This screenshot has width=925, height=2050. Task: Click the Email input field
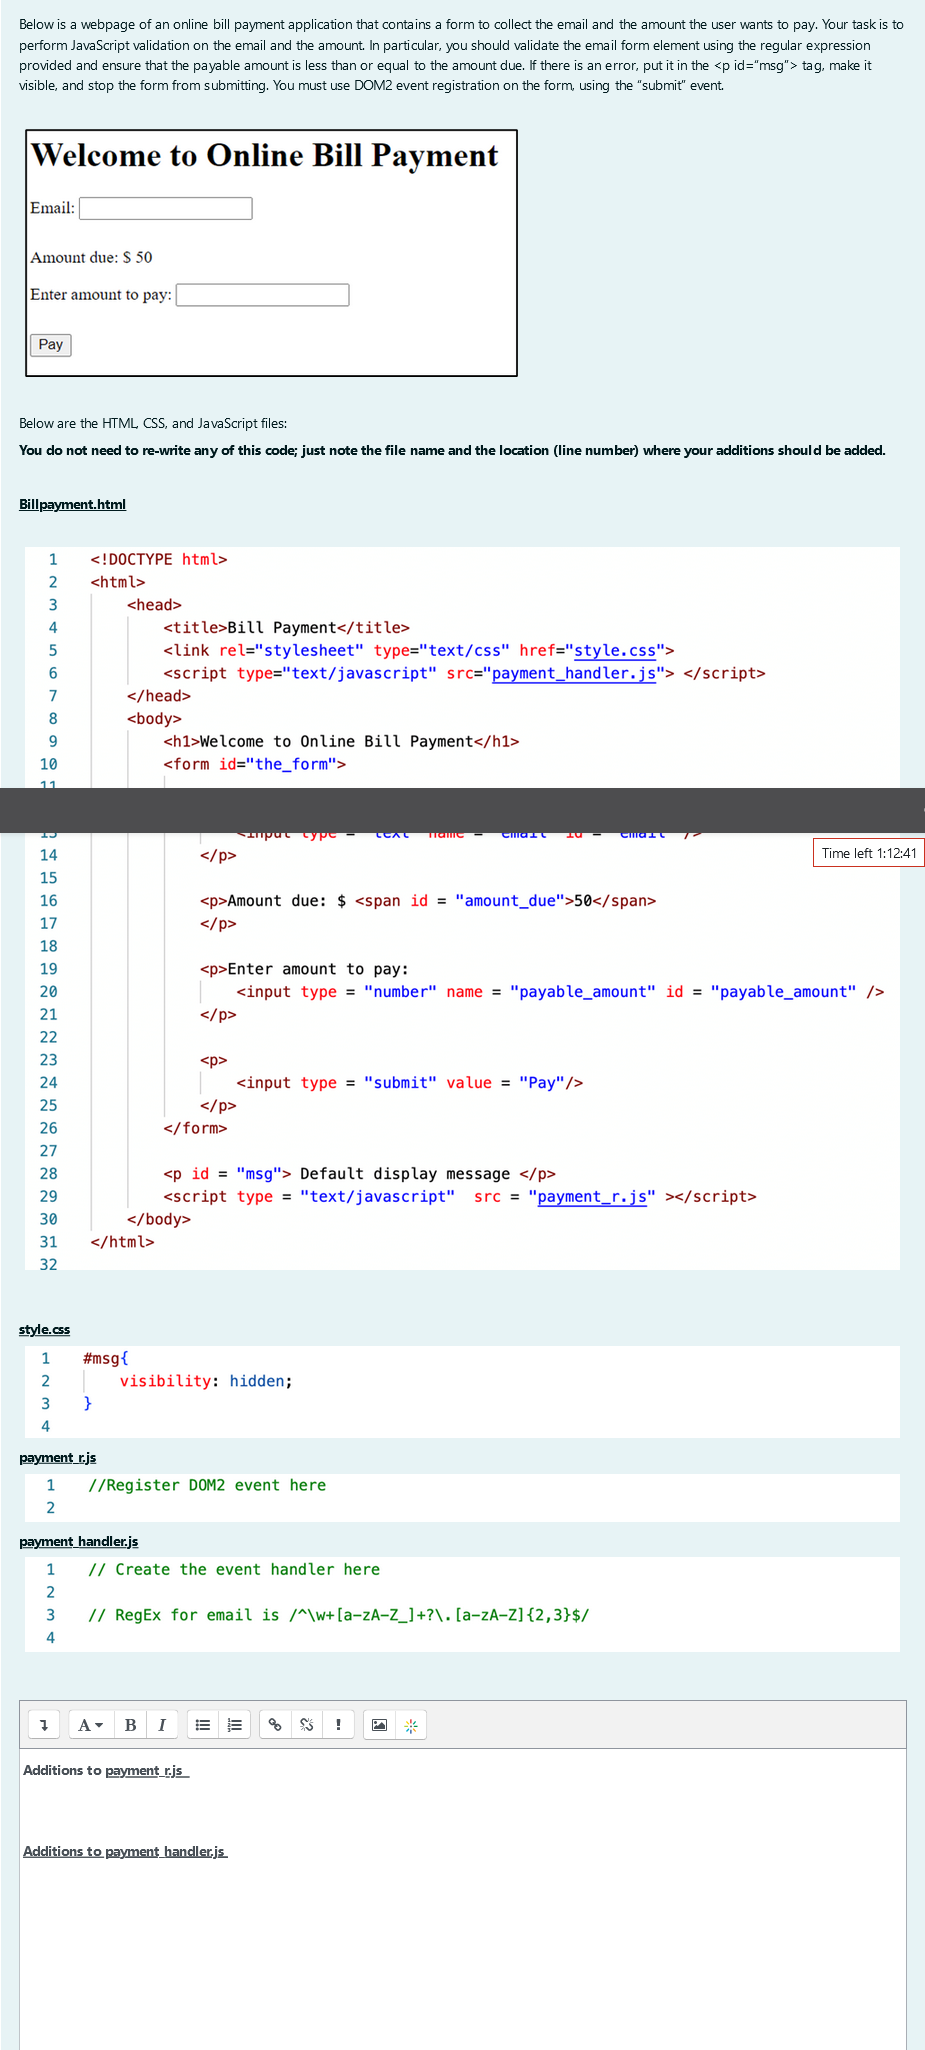166,208
